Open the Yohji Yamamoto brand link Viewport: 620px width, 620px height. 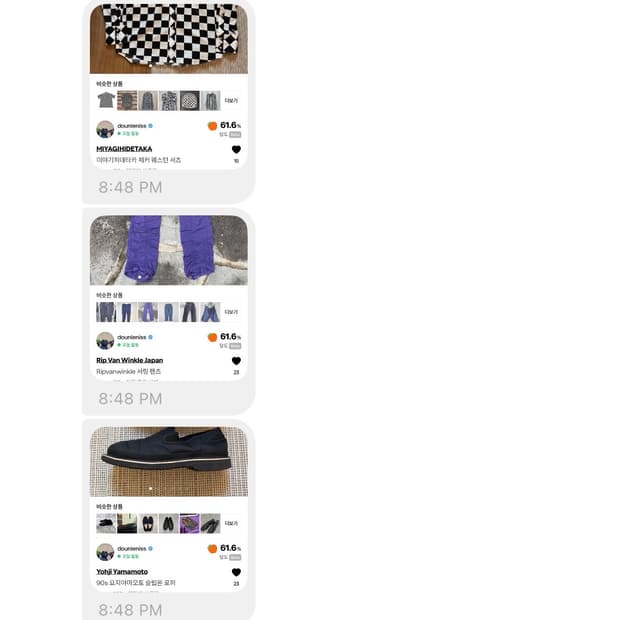(122, 571)
